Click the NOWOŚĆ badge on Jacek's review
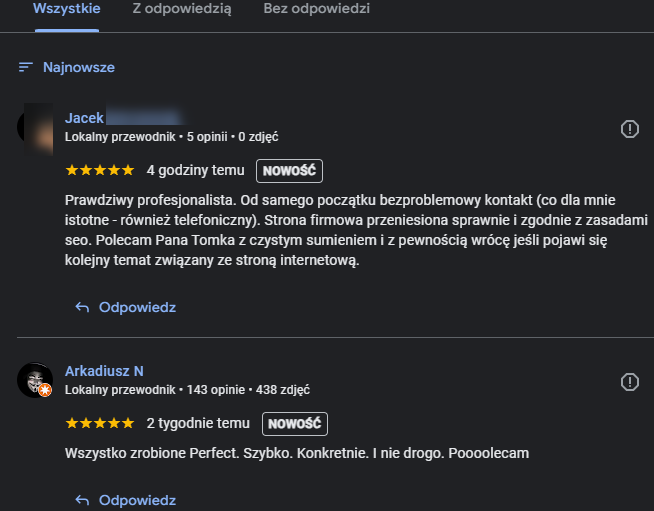 (289, 171)
